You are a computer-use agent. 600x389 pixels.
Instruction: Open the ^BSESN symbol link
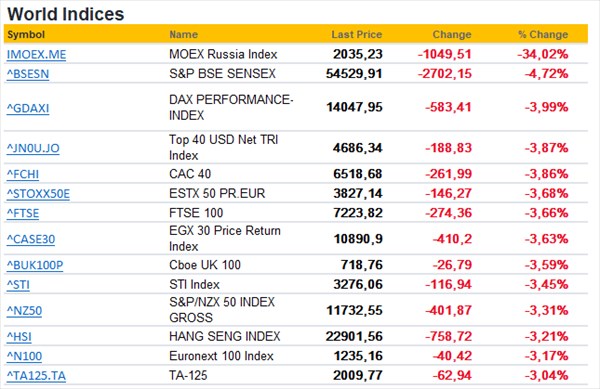click(28, 74)
